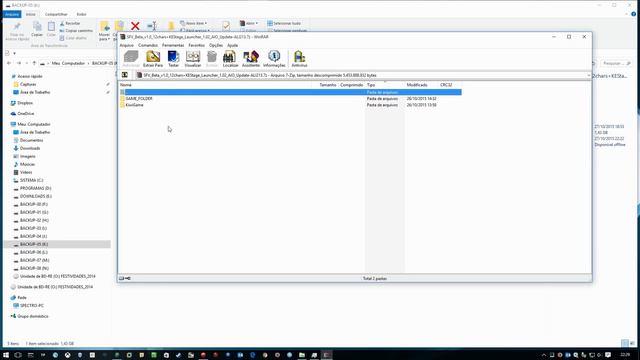The width and height of the screenshot is (640, 360).
Task: Click the red X delete icon in Explorer ribbon
Action: pyautogui.click(x=135, y=26)
